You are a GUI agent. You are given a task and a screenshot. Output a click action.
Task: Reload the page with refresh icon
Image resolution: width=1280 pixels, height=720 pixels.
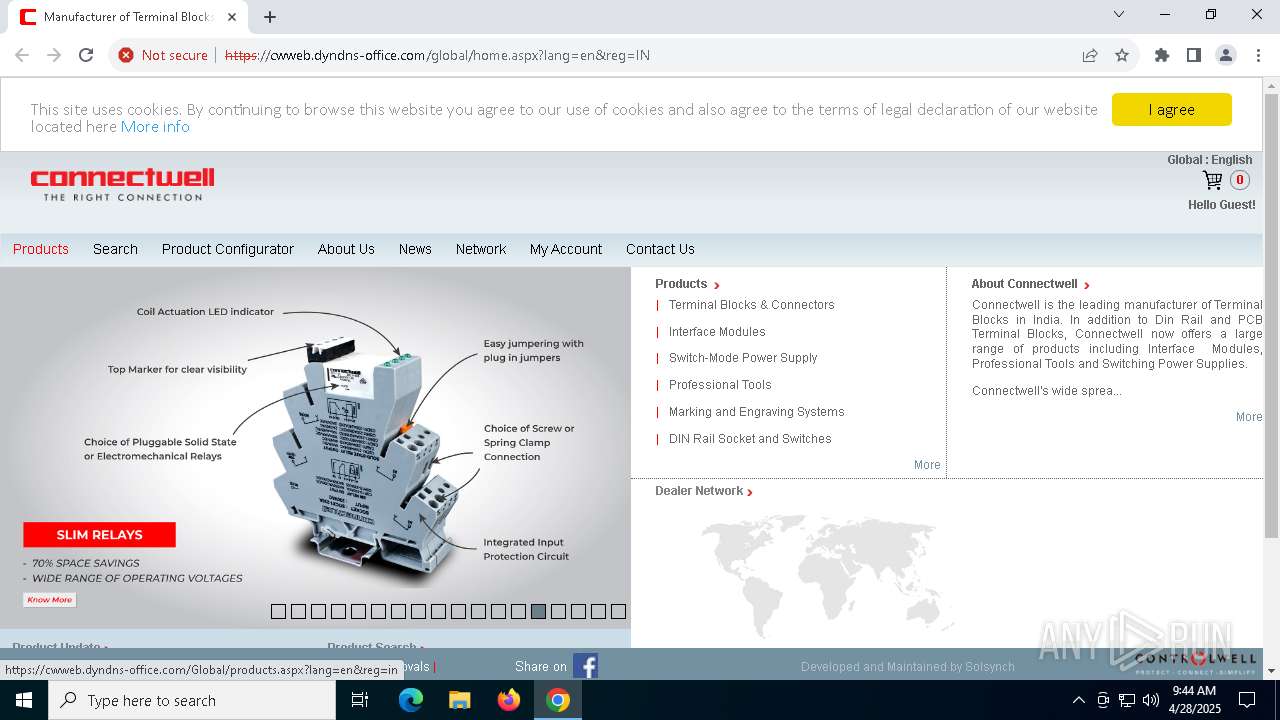point(86,55)
